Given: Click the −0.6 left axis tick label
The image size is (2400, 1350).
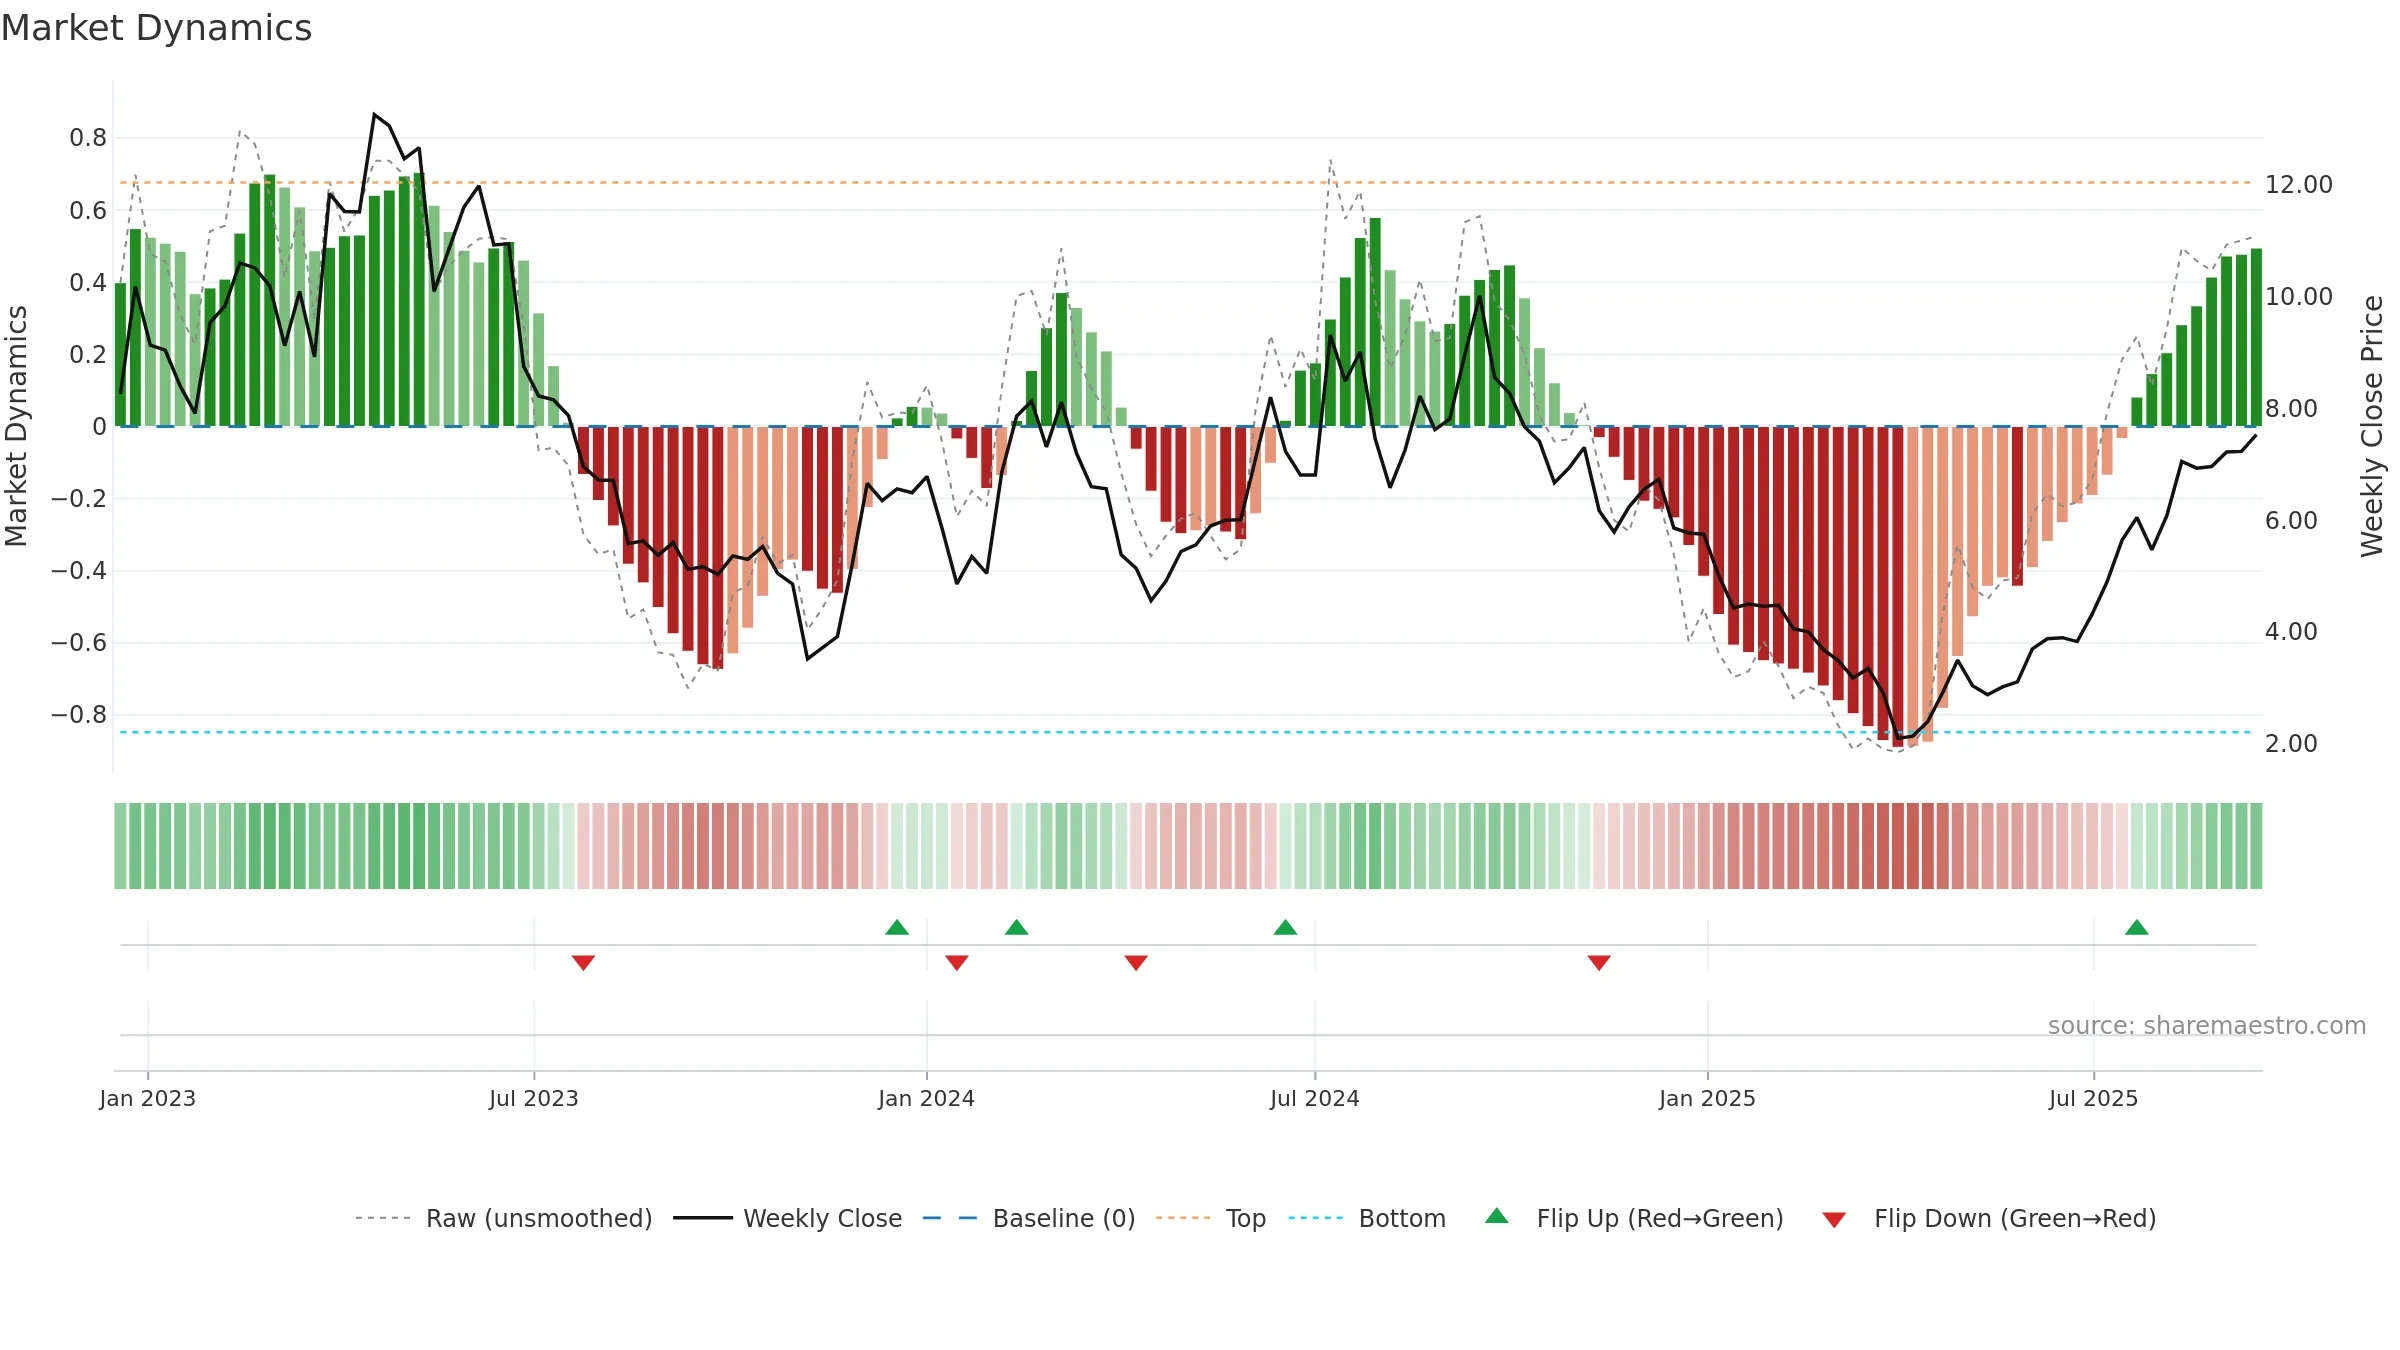Looking at the screenshot, I should [79, 642].
